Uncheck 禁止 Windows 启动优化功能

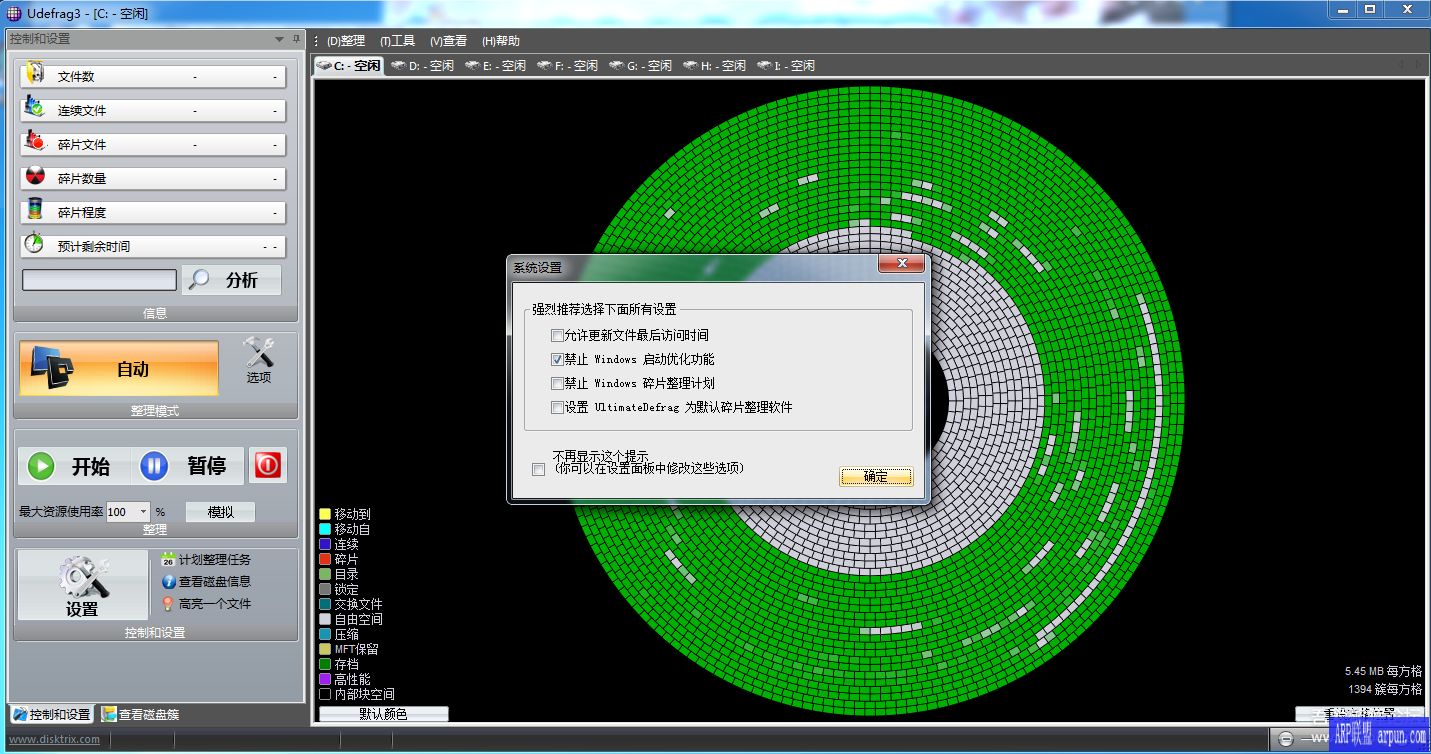[558, 359]
